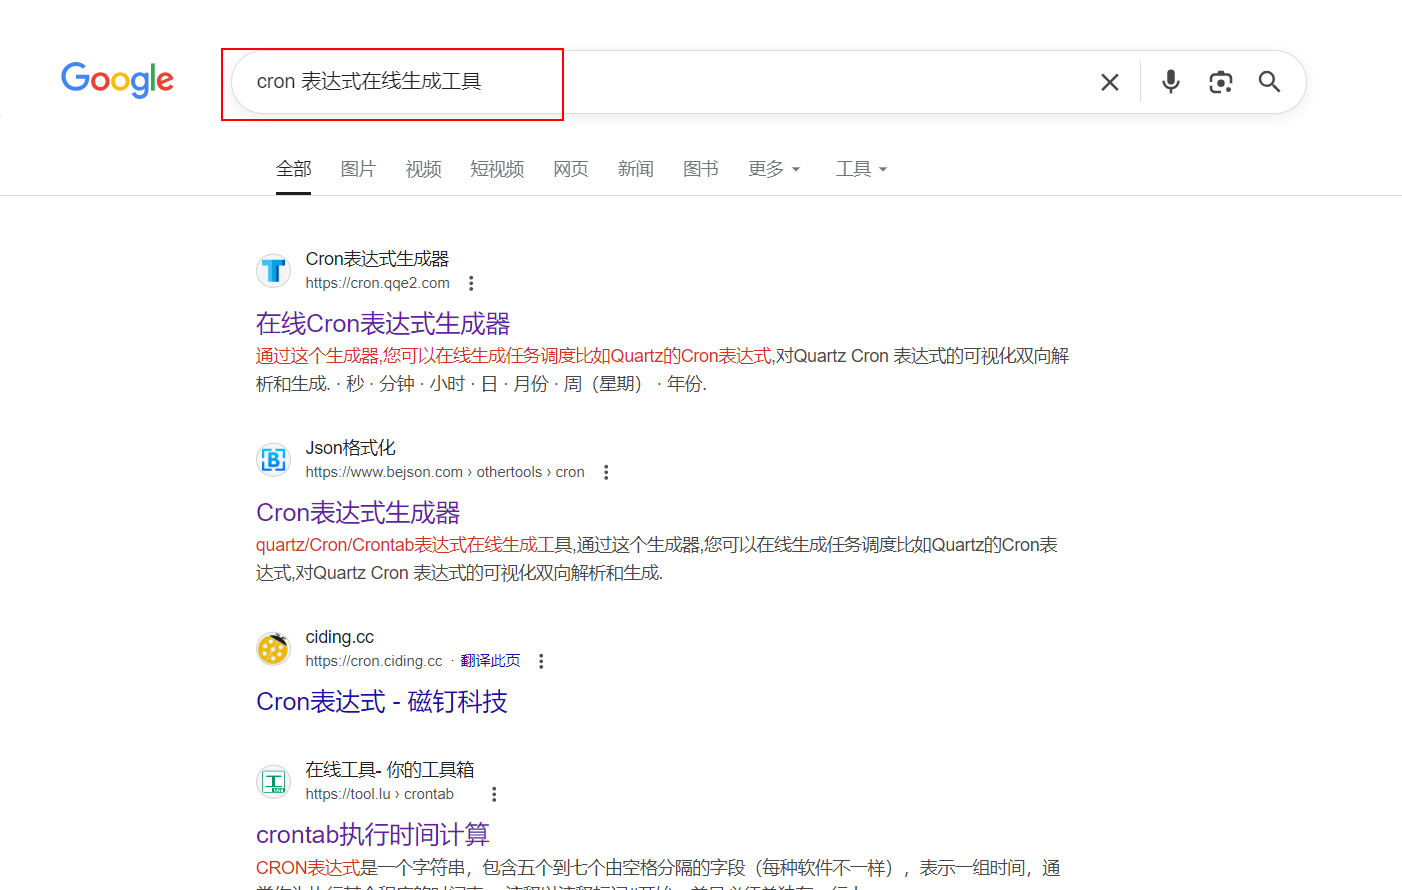This screenshot has width=1402, height=890.
Task: Click the https://tool.lu › crontab URL
Action: [x=380, y=794]
